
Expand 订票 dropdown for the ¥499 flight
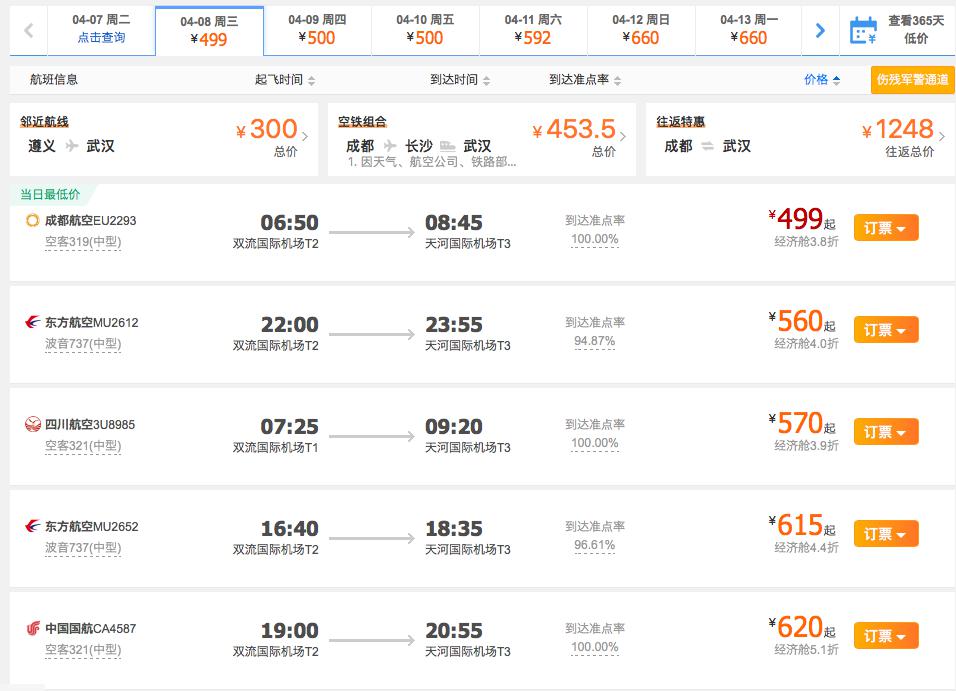(x=886, y=228)
